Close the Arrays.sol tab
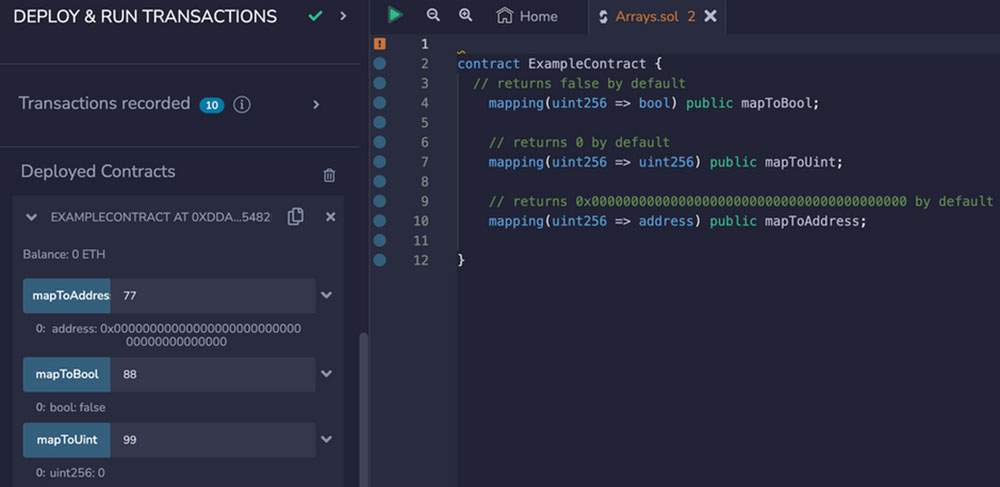 710,17
